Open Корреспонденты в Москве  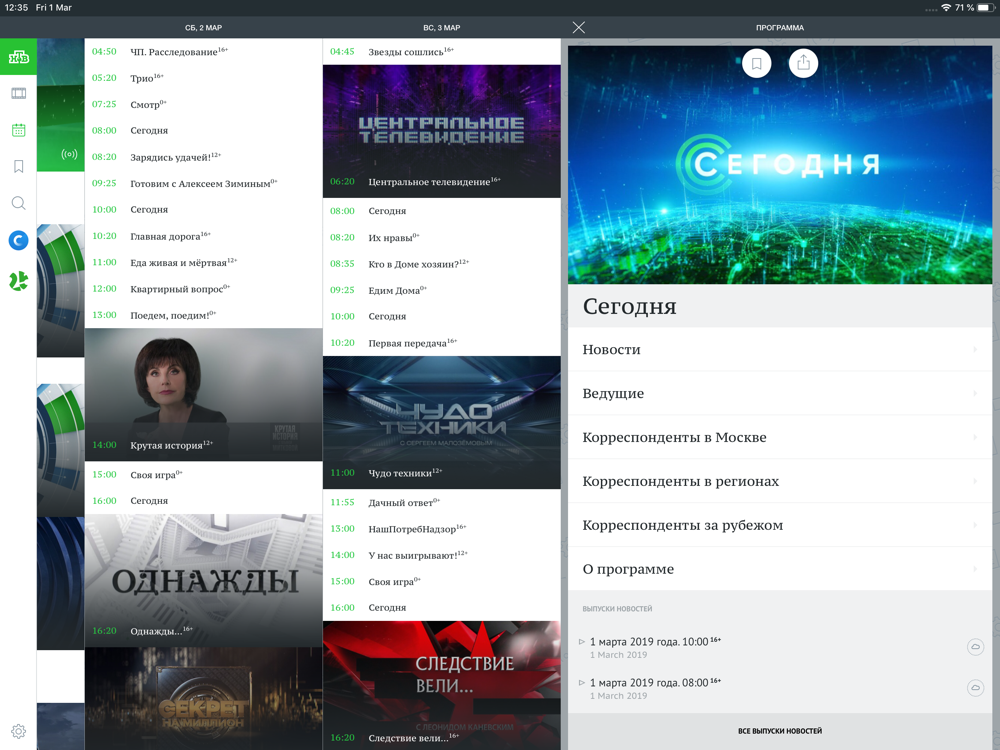click(x=779, y=438)
